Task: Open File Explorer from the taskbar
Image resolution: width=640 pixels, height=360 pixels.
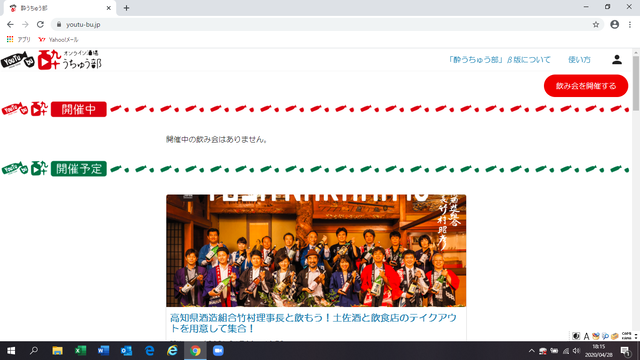Action: click(x=57, y=351)
